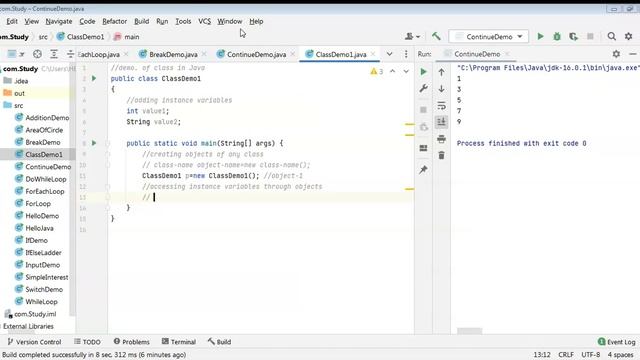Run the main method from the gutter
Viewport: 640px width, 360px height.
[x=94, y=143]
